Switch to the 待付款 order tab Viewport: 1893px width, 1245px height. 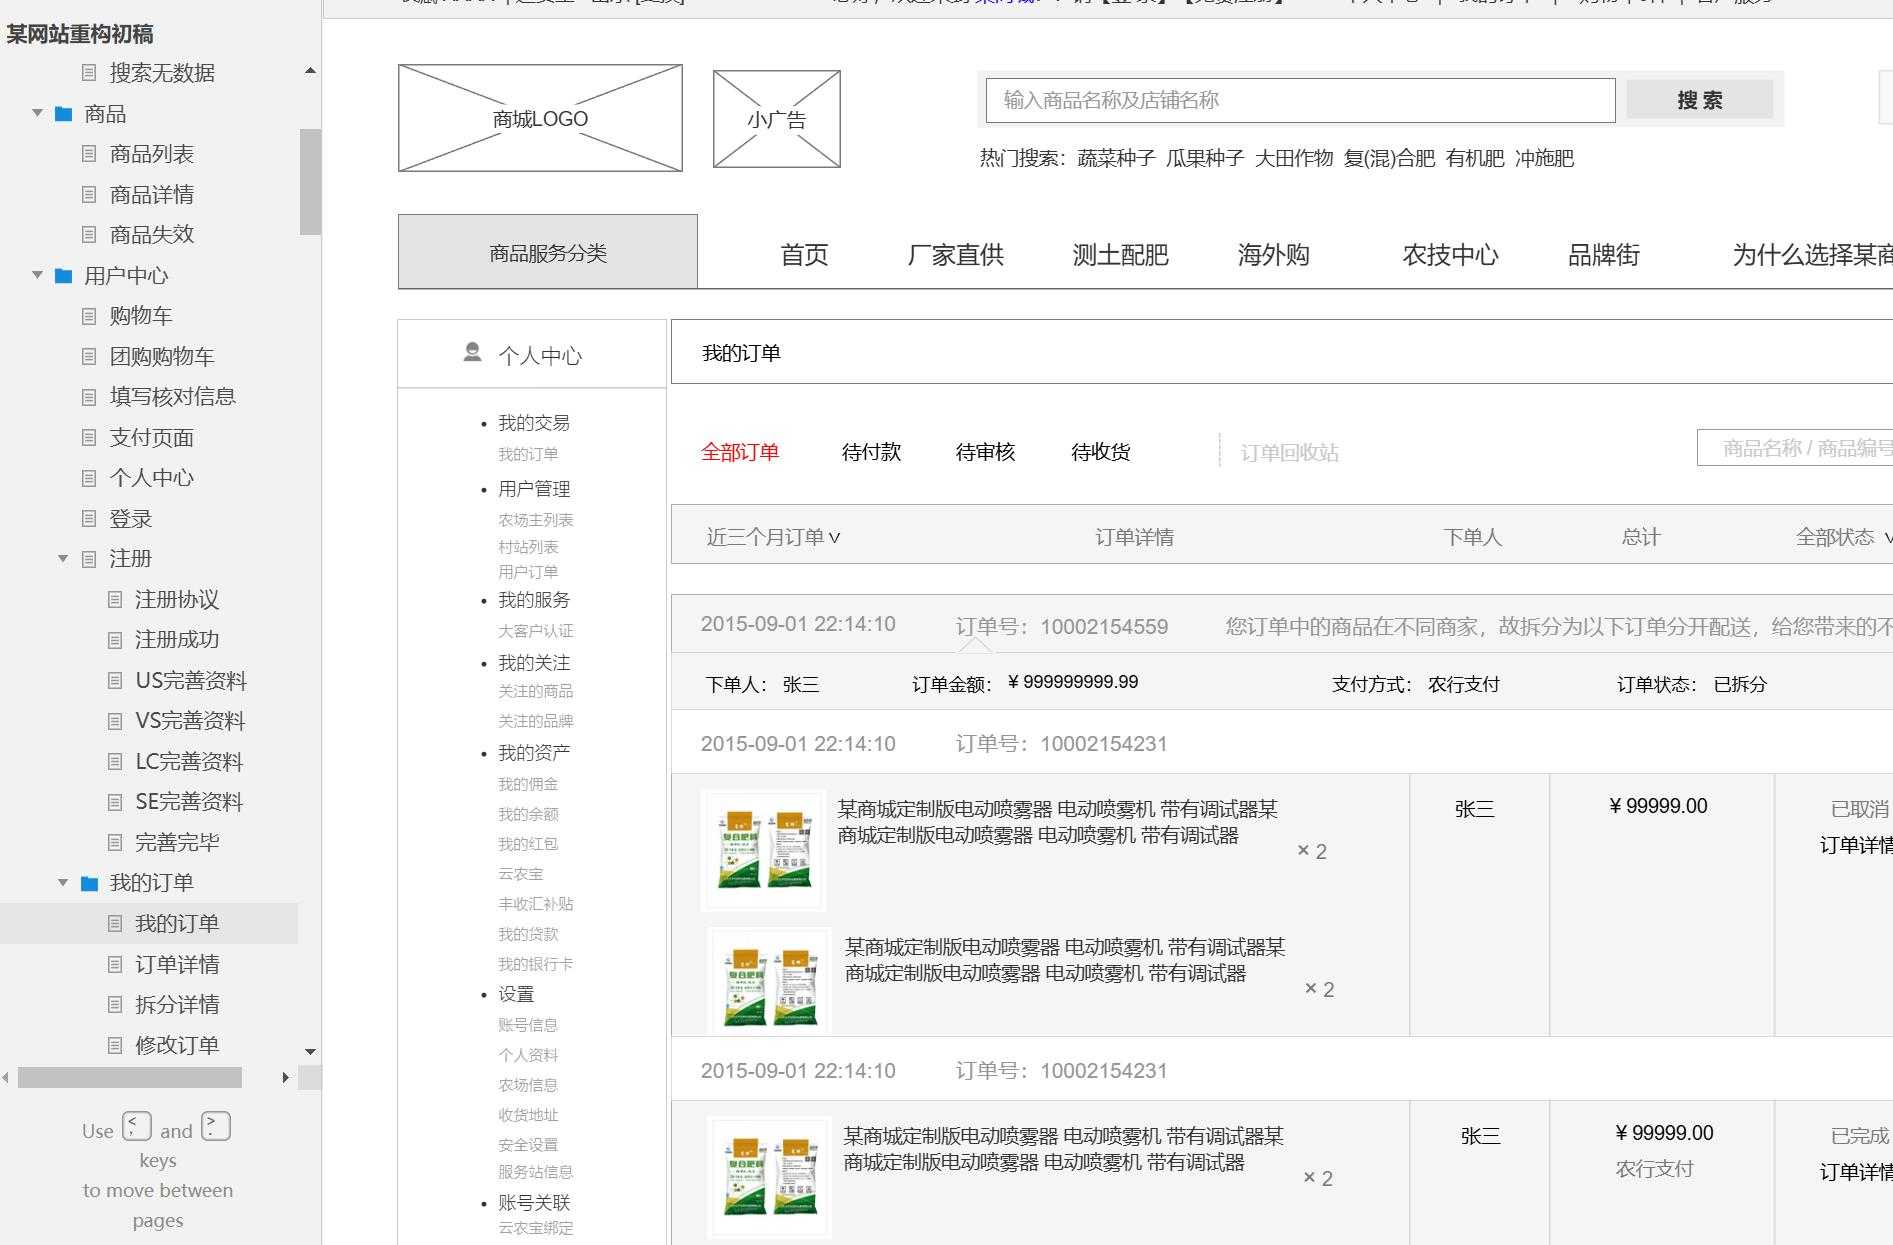870,452
